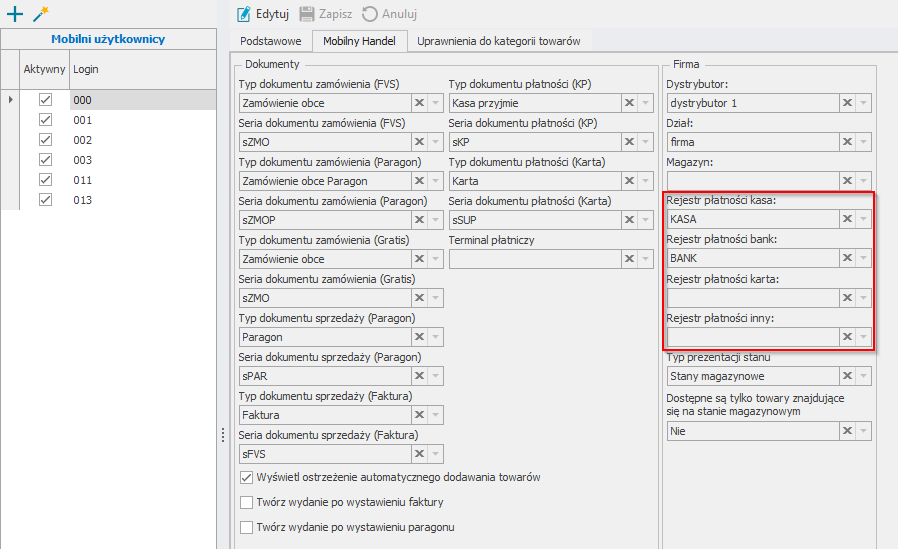The image size is (898, 549).
Task: Expand the Typ prezentacji stanu dropdown
Action: coord(863,376)
